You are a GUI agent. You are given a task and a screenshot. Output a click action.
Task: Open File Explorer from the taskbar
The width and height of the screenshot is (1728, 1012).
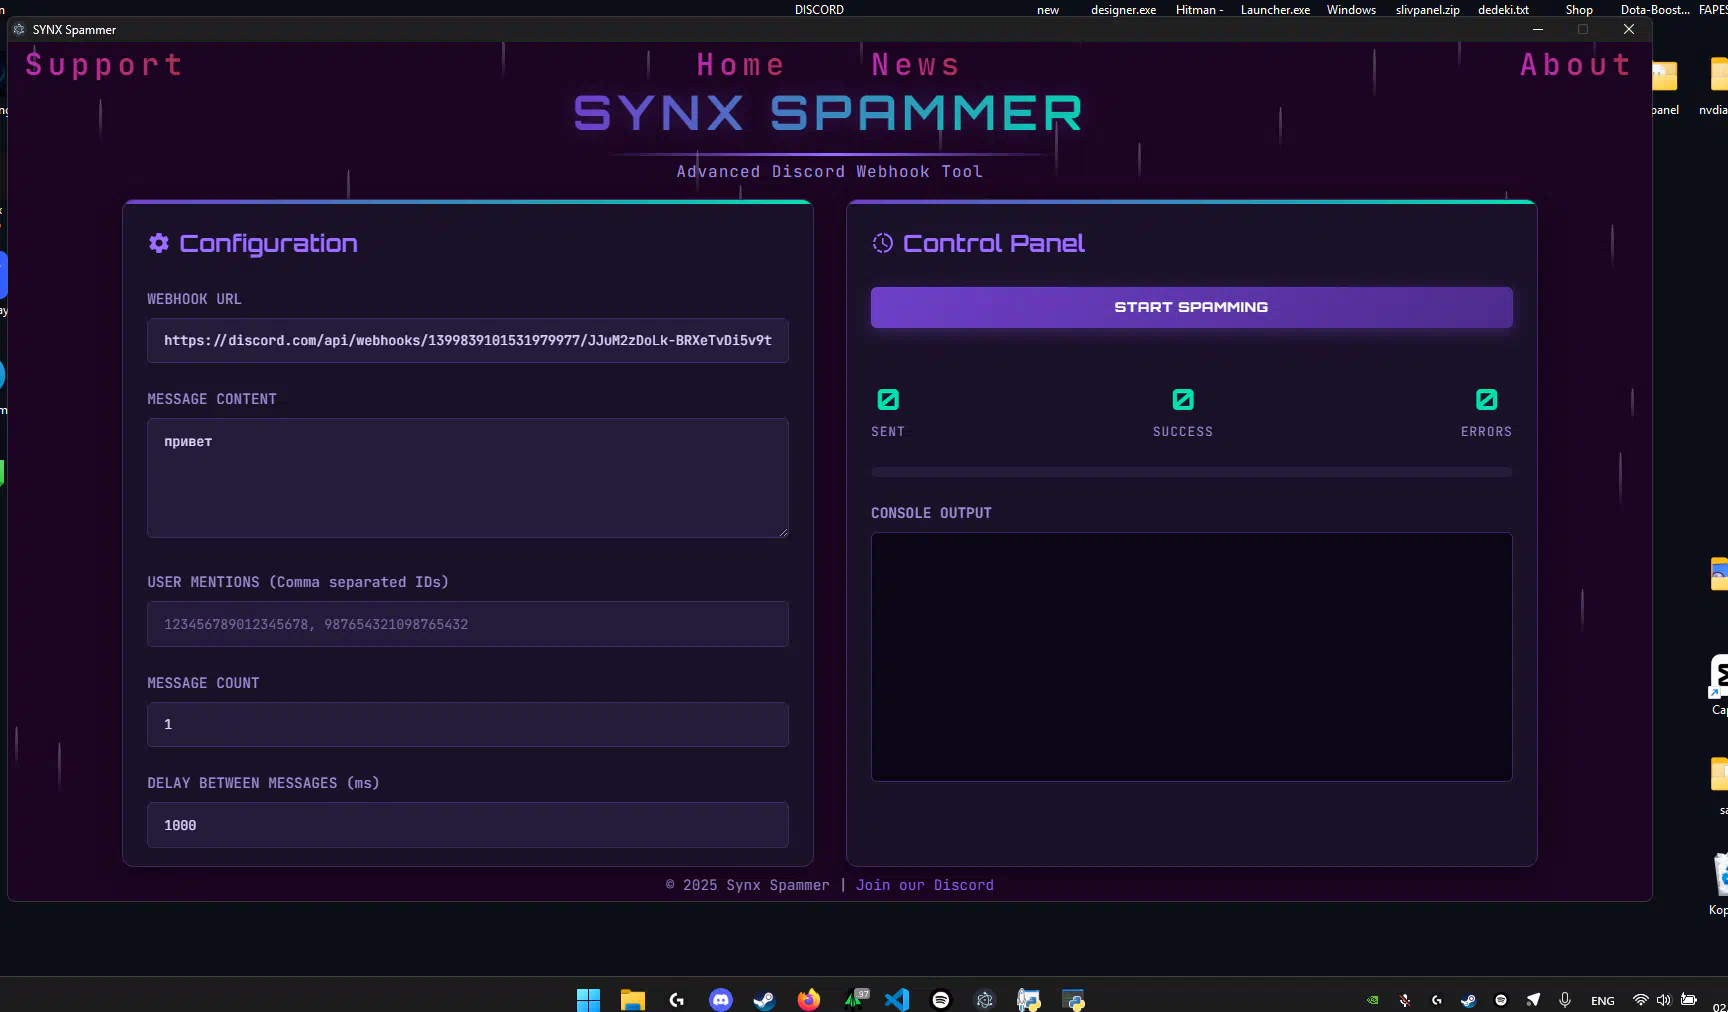tap(633, 1000)
